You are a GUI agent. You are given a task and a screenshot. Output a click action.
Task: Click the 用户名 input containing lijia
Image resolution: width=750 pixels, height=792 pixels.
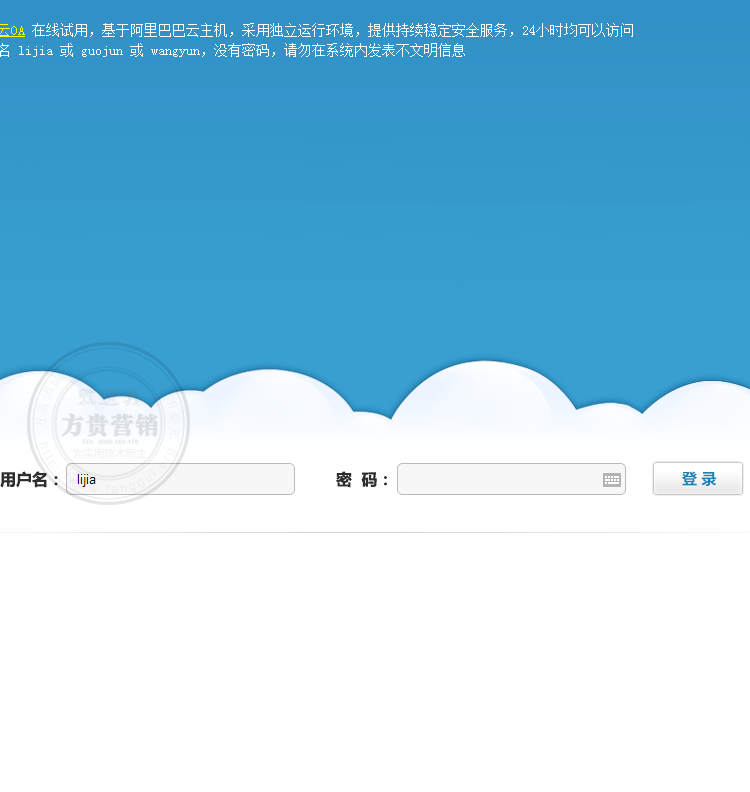click(x=180, y=479)
